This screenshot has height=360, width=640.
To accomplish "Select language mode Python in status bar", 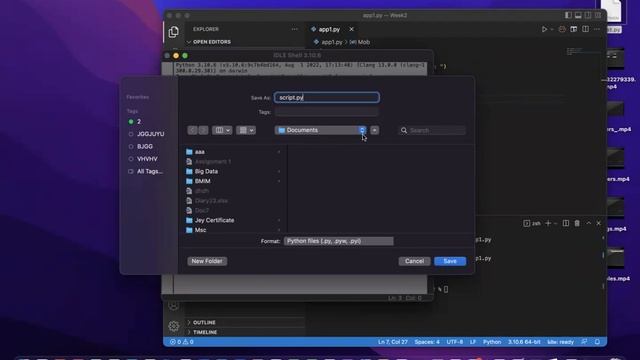I will coord(492,342).
